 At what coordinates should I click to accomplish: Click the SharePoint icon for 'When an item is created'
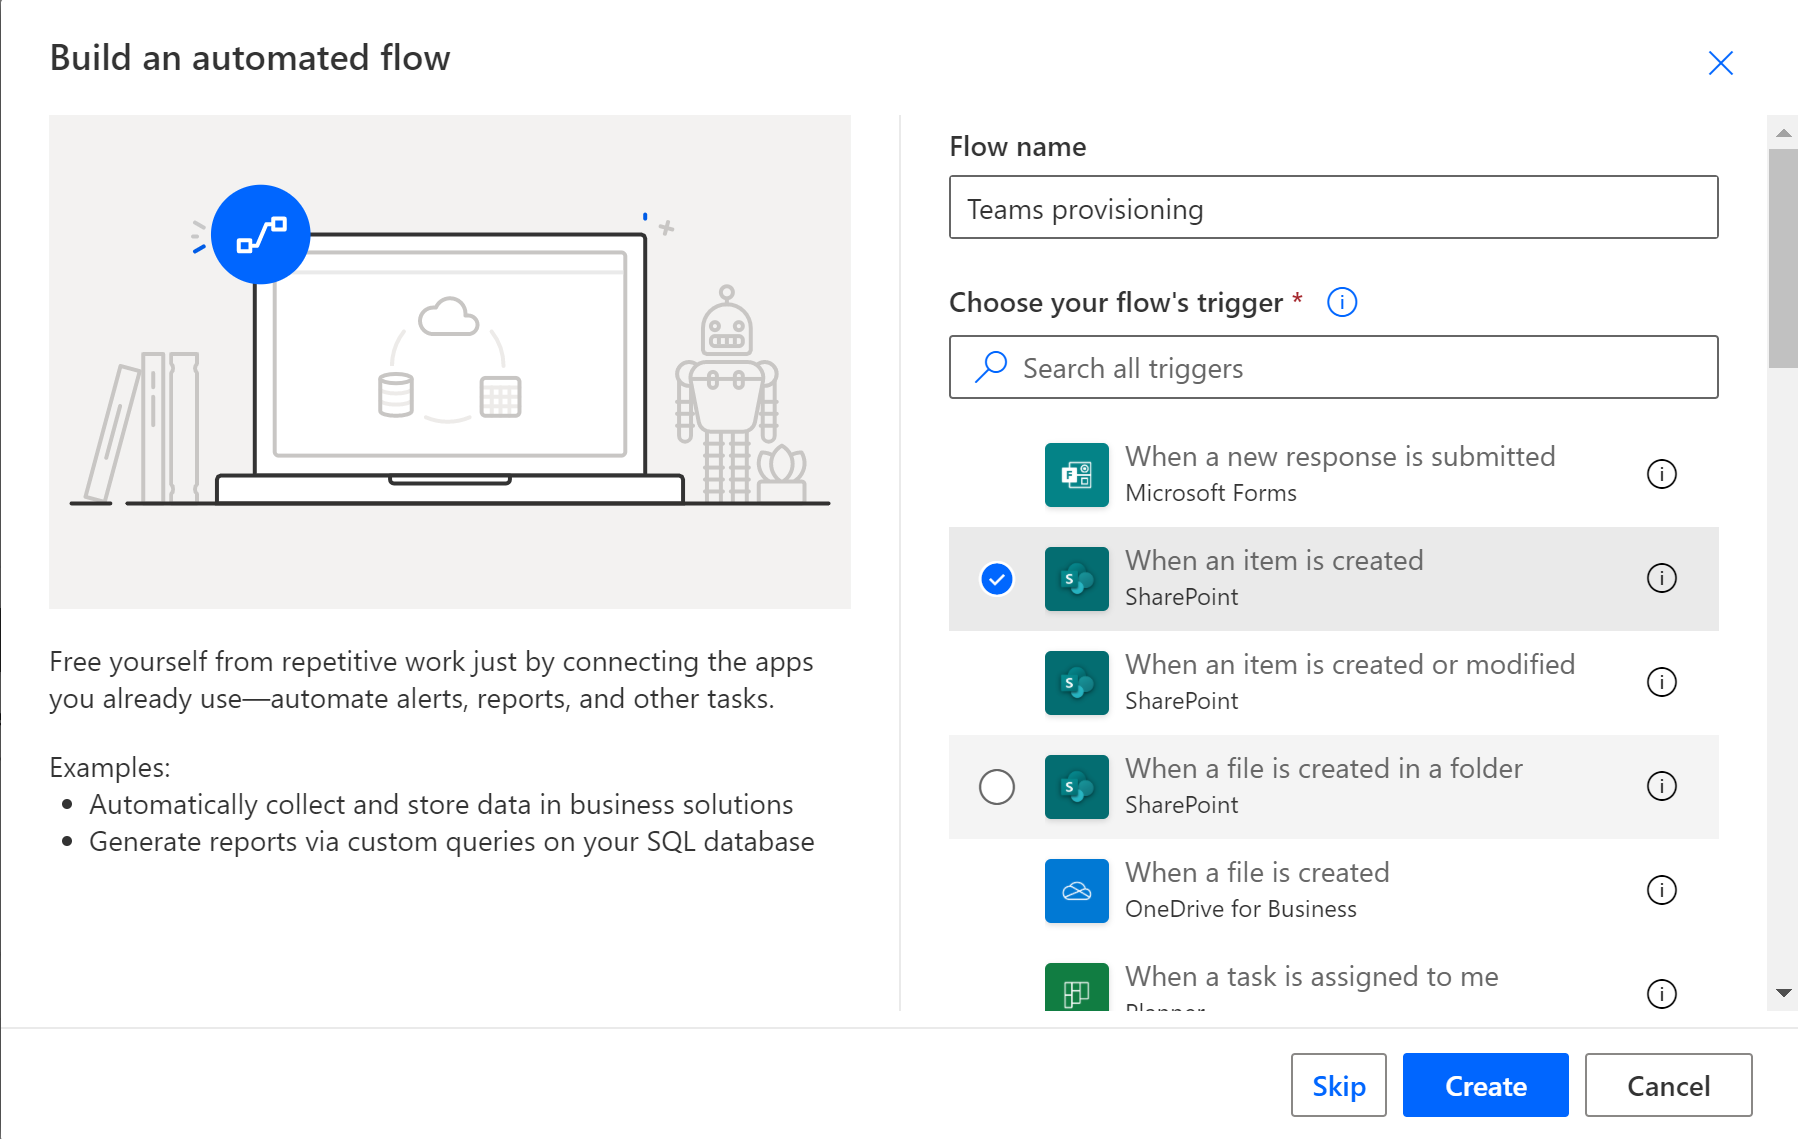1076,579
